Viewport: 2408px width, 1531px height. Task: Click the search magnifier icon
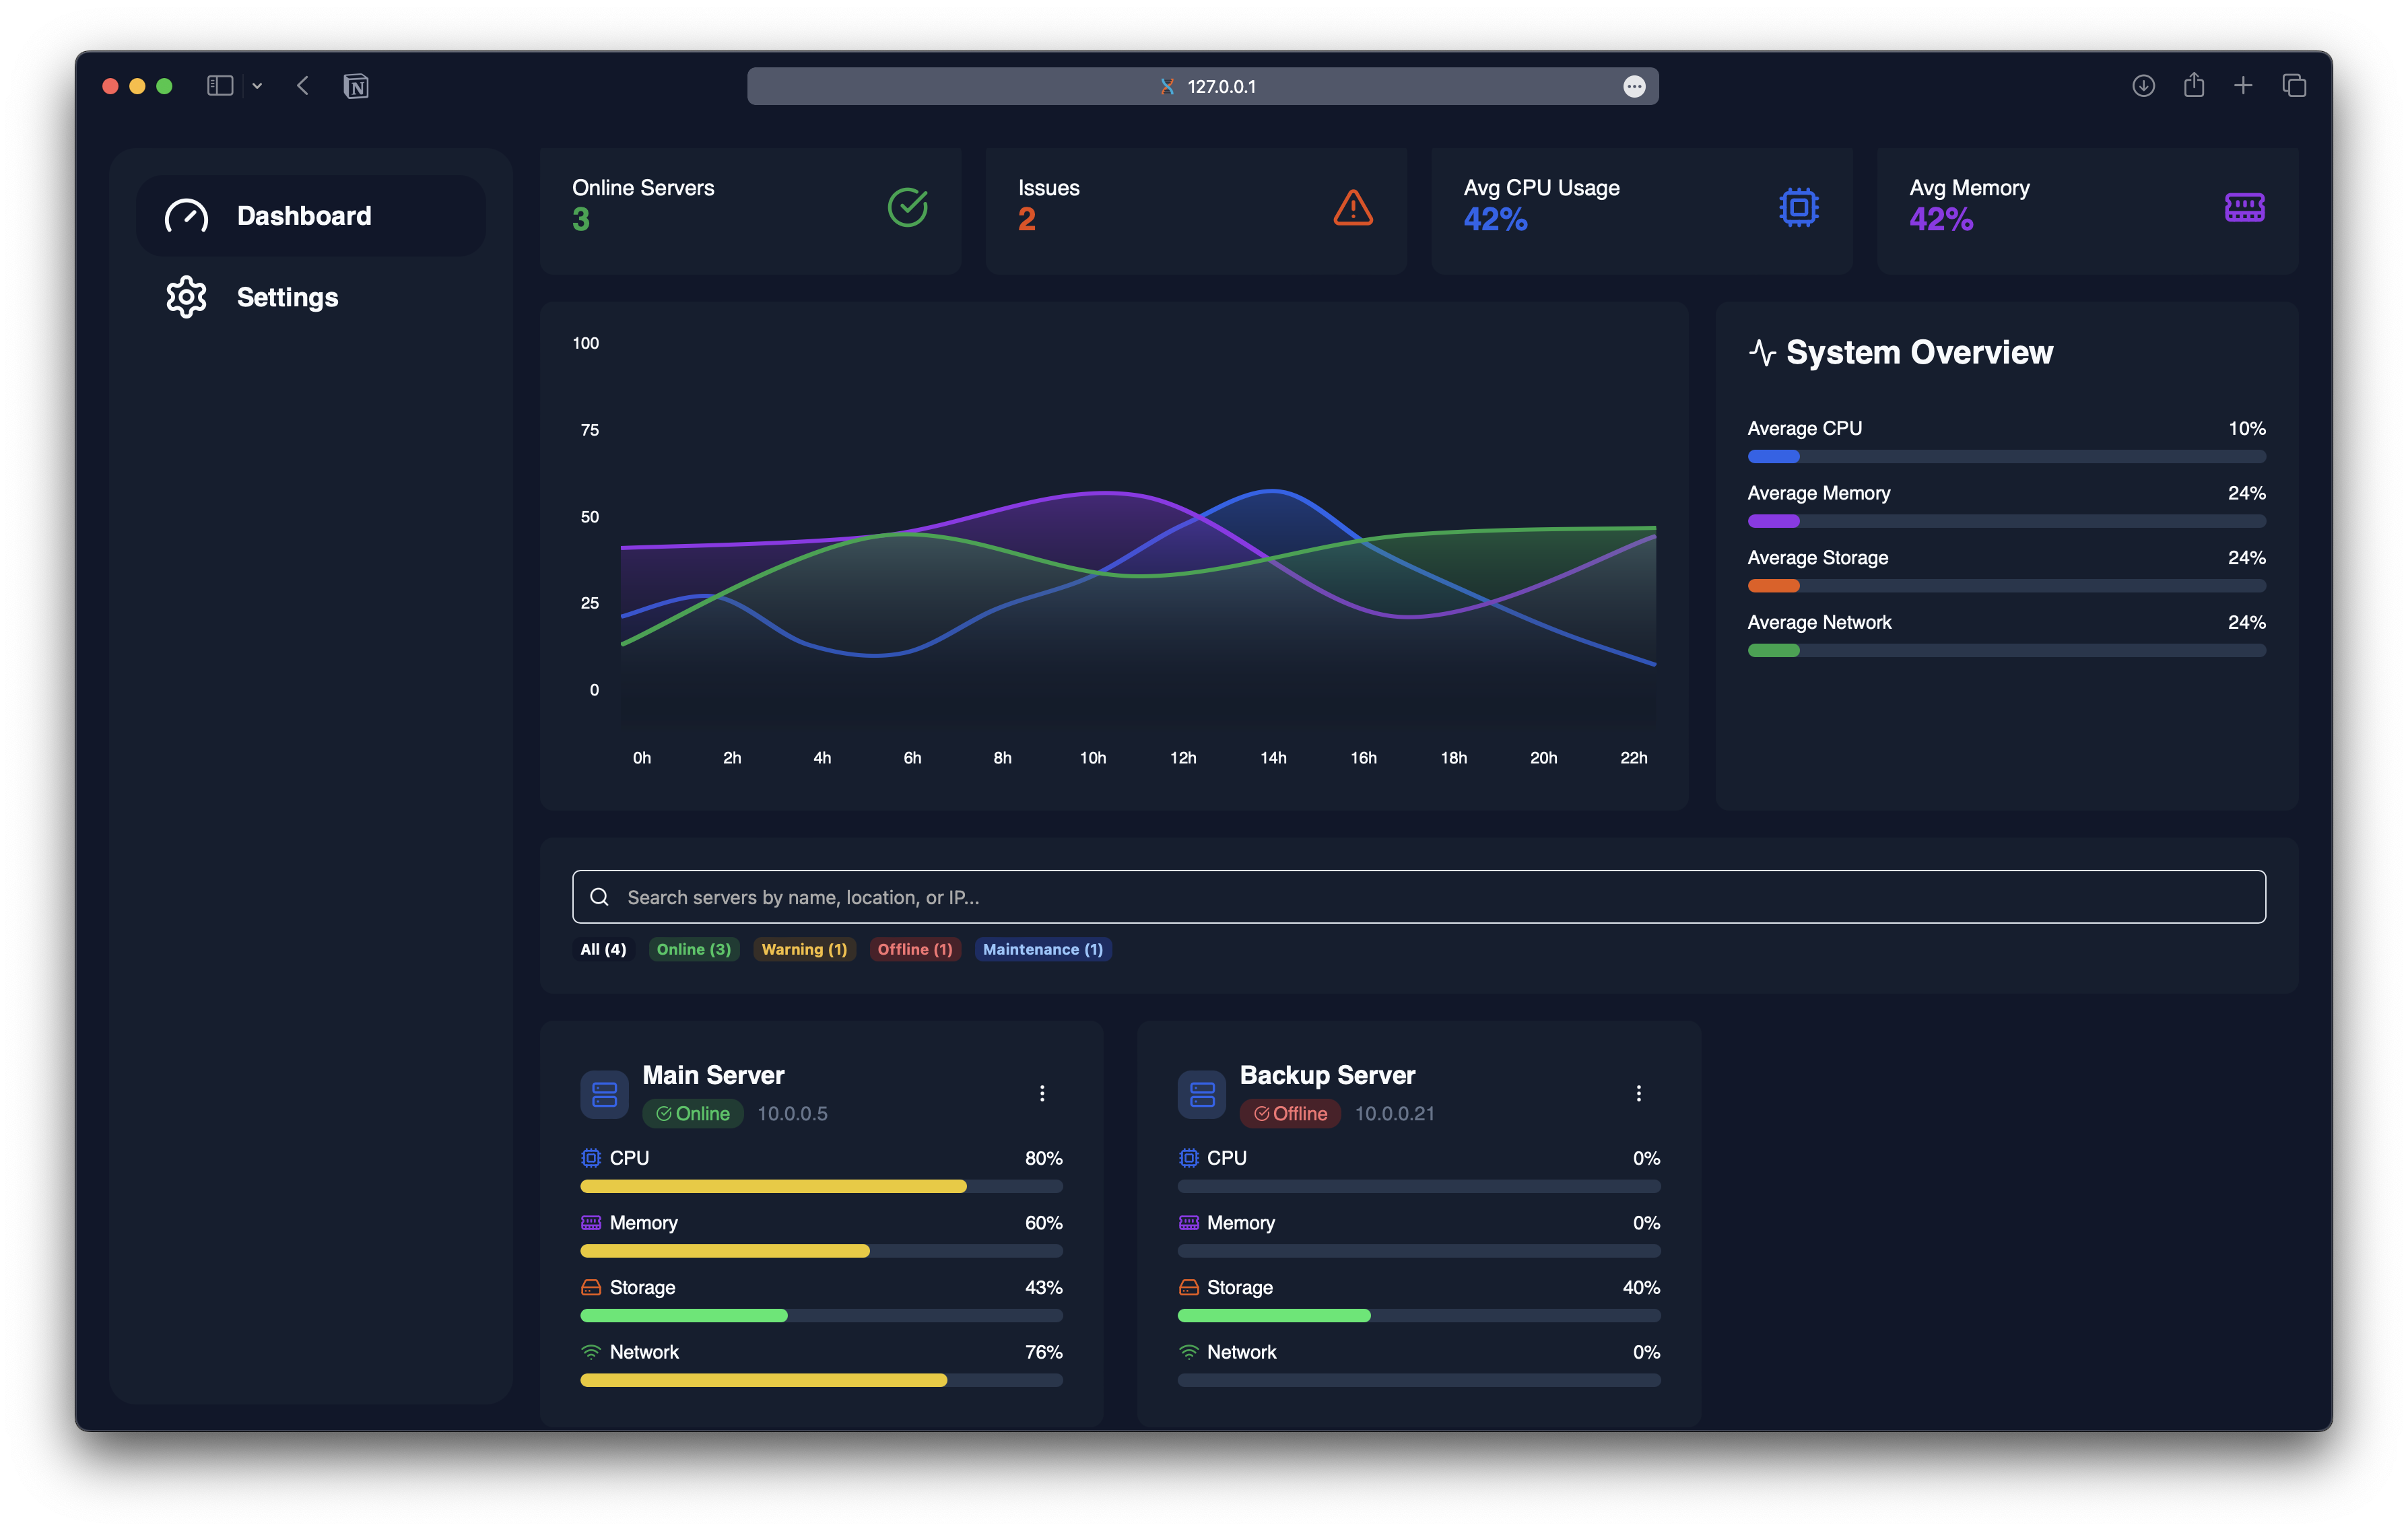tap(599, 896)
